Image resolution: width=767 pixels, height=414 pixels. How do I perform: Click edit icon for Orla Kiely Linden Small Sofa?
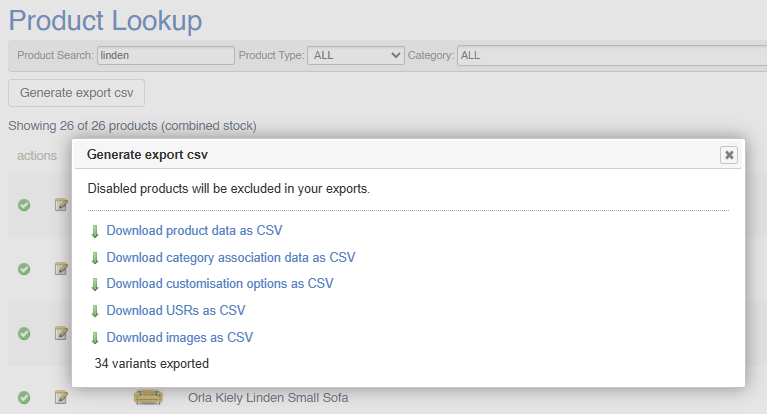tap(61, 397)
